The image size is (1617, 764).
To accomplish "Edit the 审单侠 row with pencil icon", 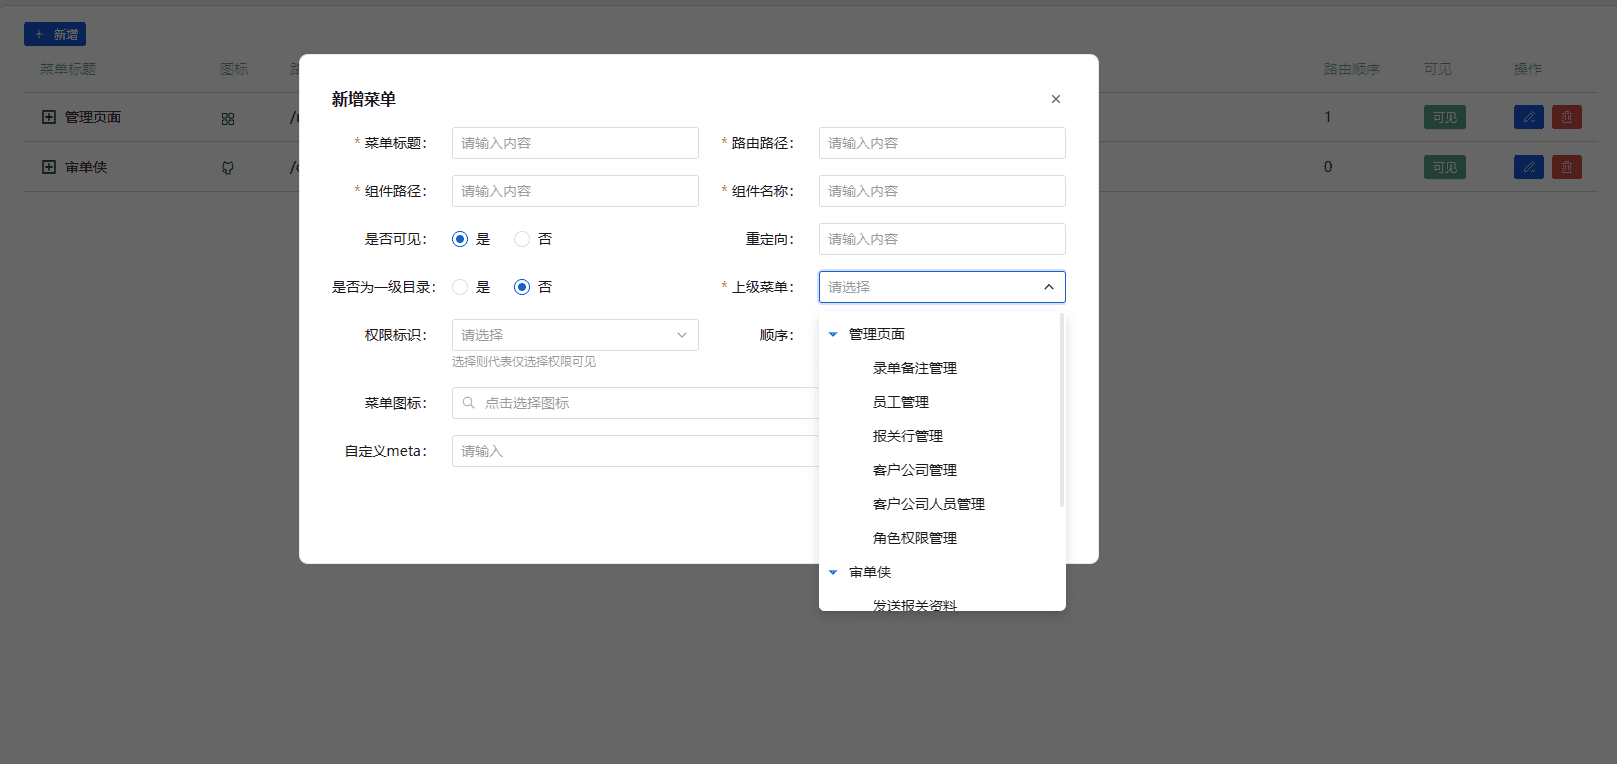I will [1529, 167].
